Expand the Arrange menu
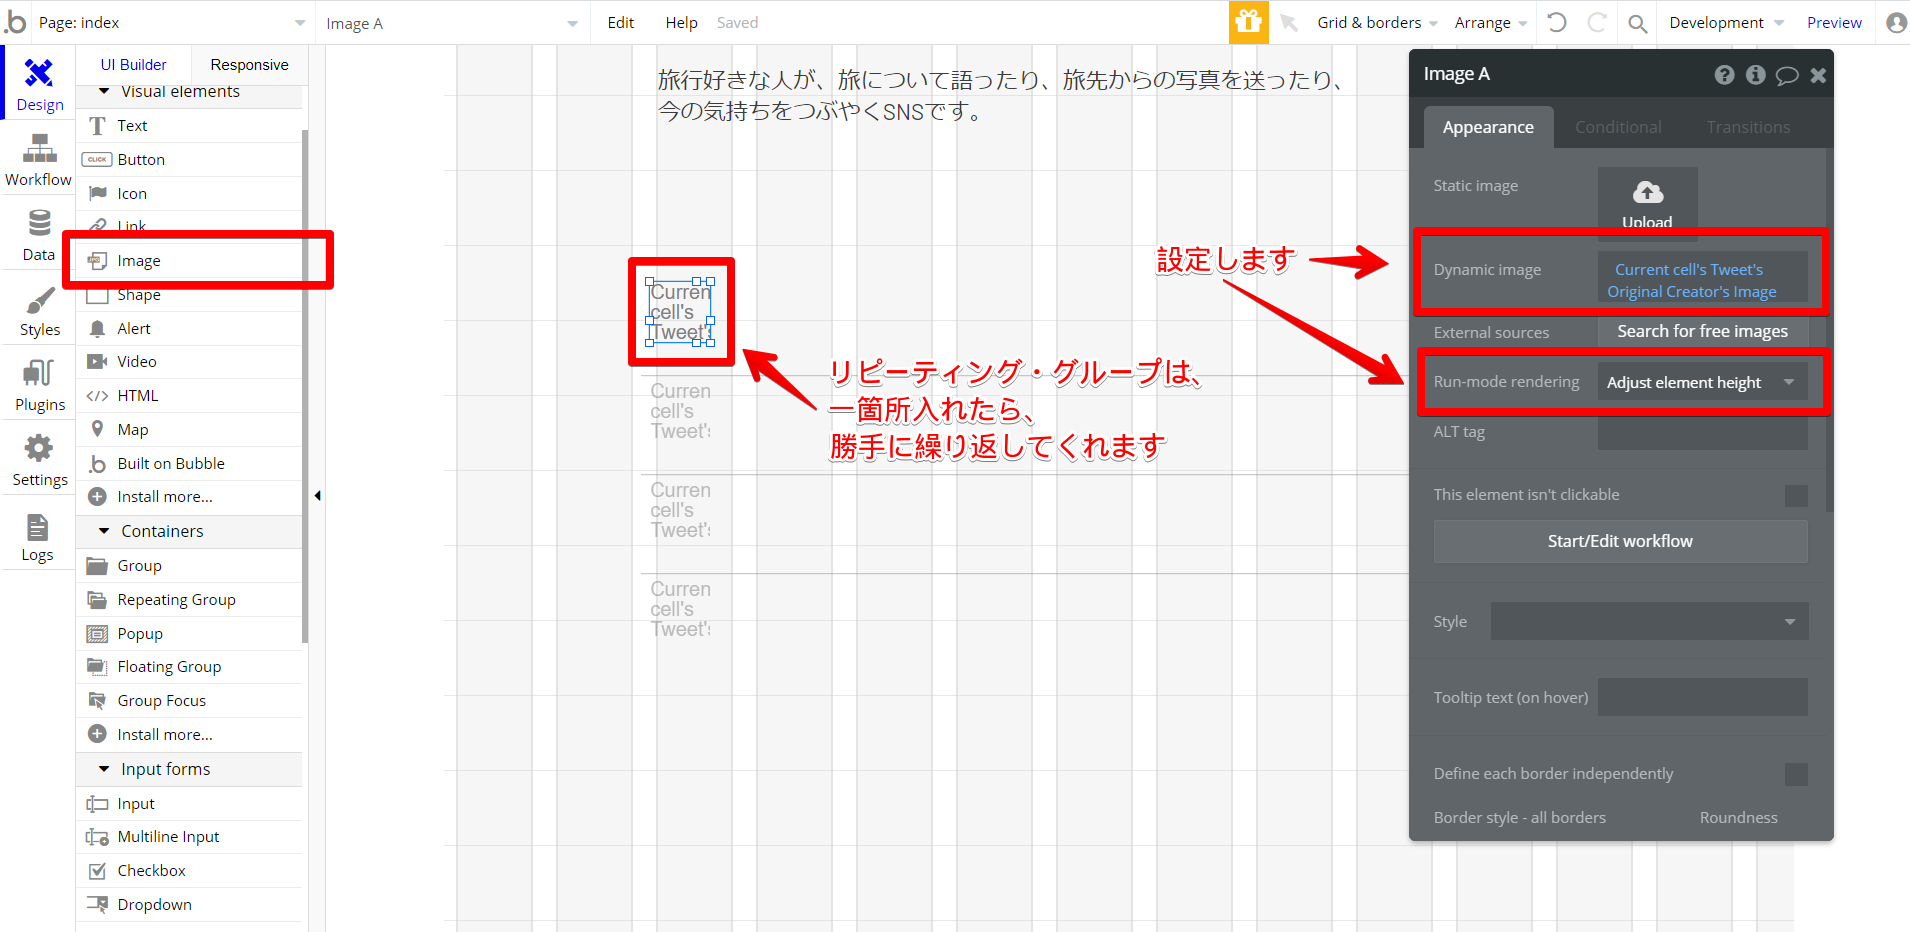 1490,22
